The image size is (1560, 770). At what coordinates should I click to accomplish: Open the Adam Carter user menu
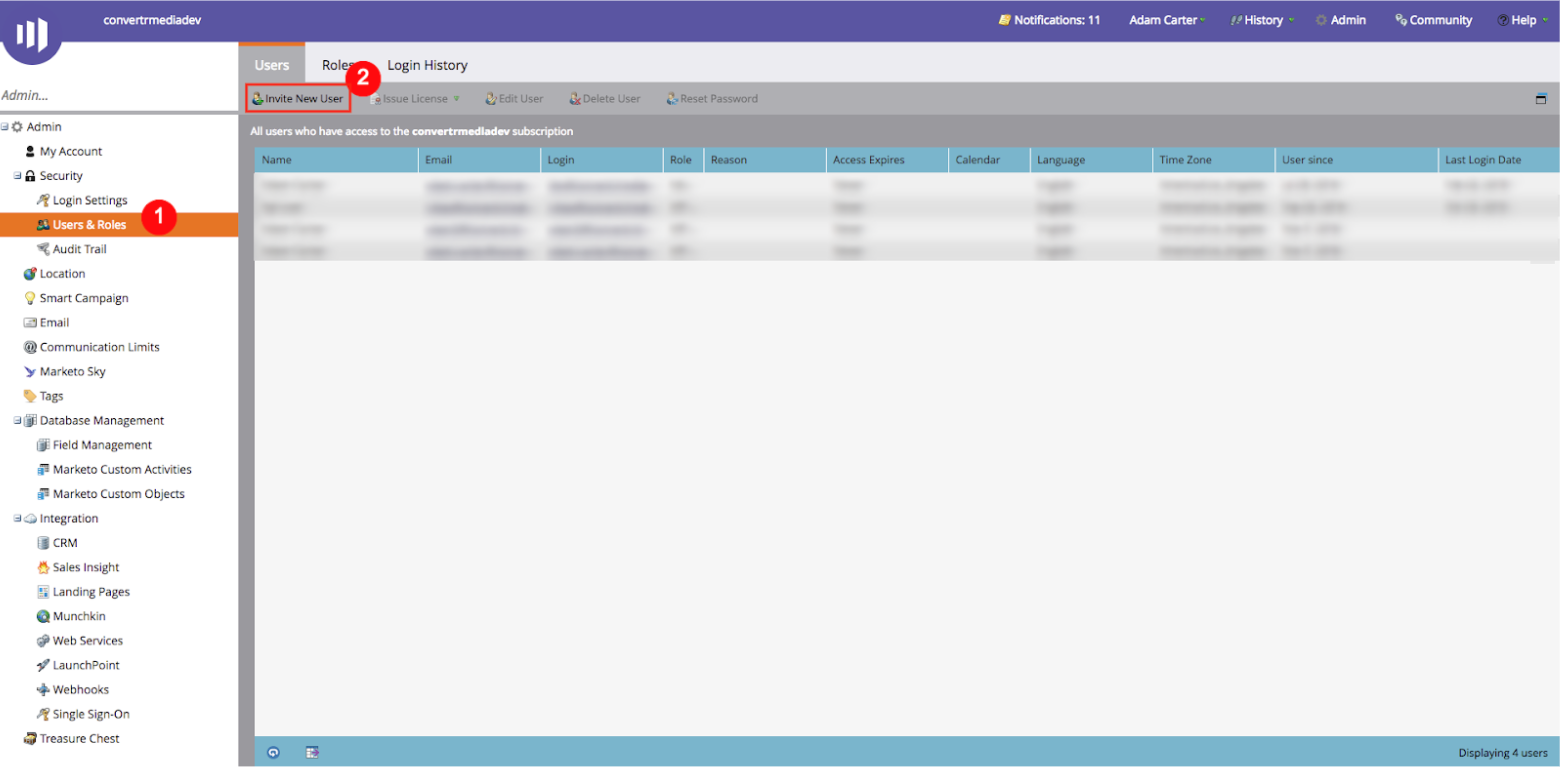(1167, 20)
